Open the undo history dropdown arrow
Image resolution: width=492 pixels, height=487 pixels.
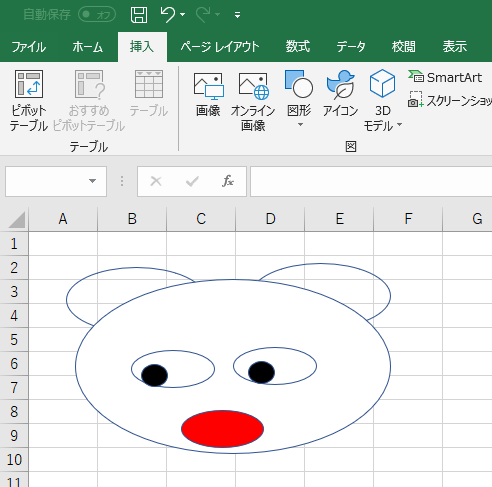coord(182,15)
